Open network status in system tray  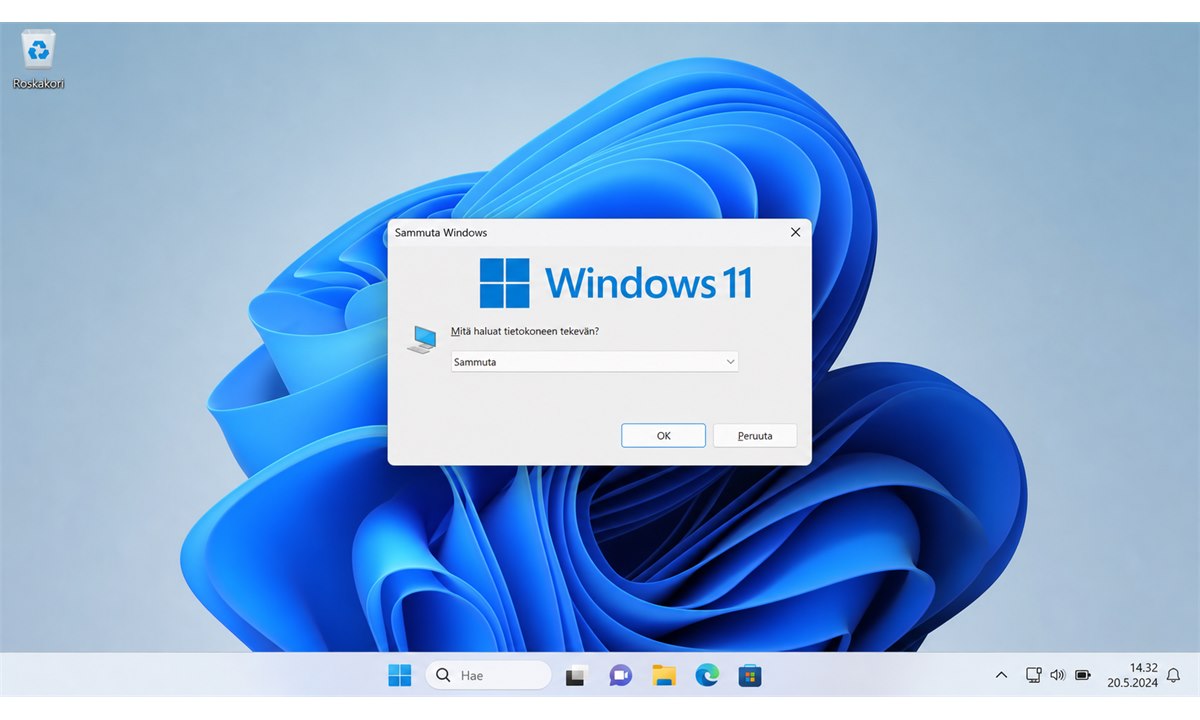coord(1034,675)
